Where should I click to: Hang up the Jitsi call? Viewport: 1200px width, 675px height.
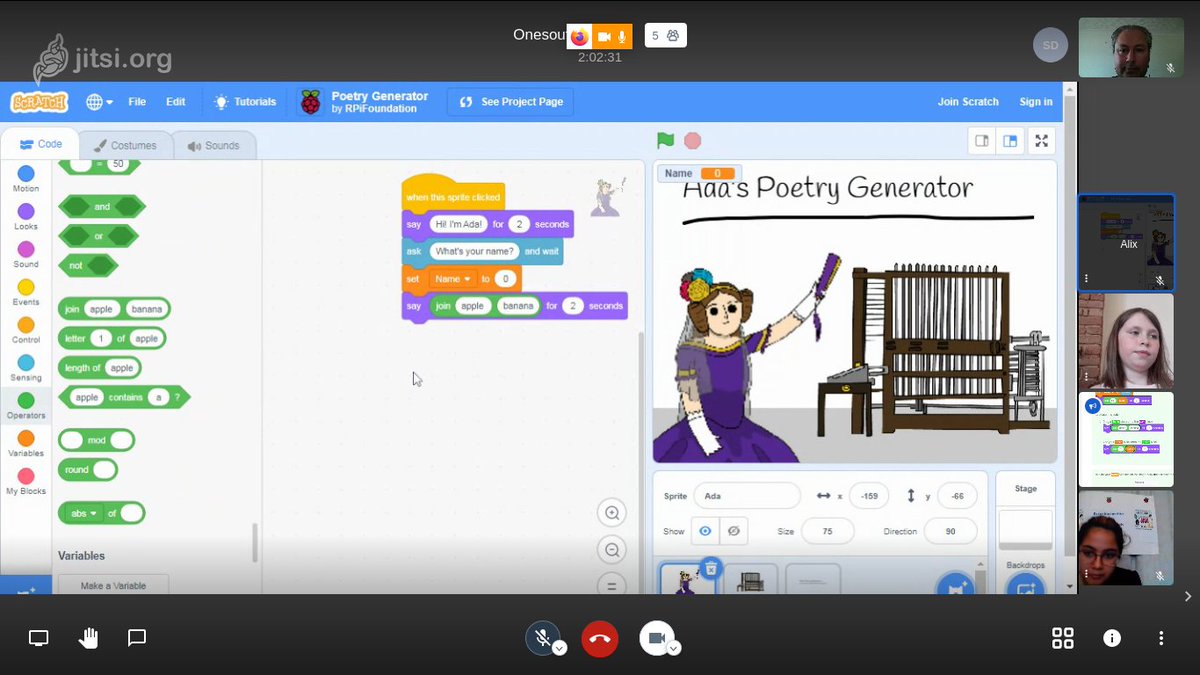pyautogui.click(x=600, y=638)
